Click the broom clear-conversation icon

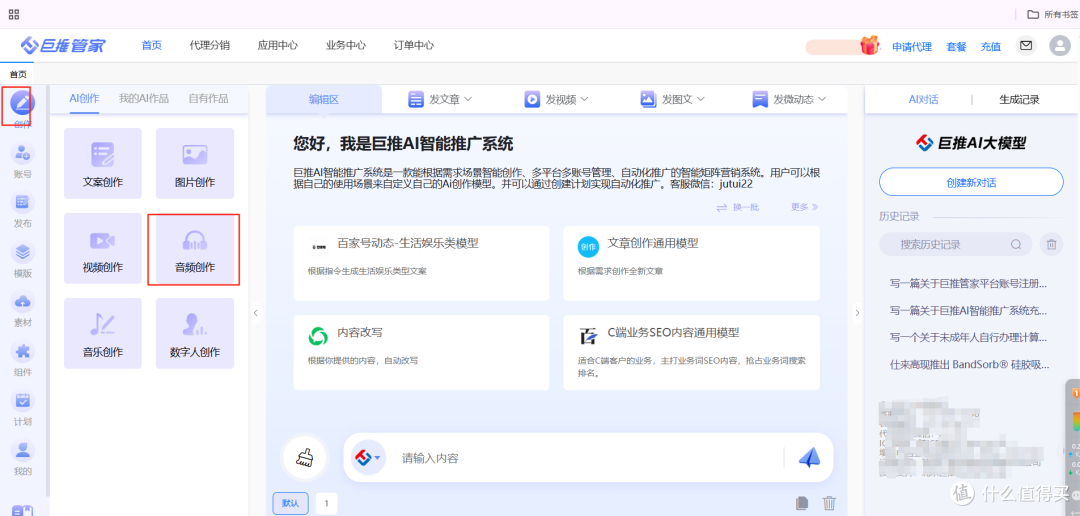click(304, 458)
